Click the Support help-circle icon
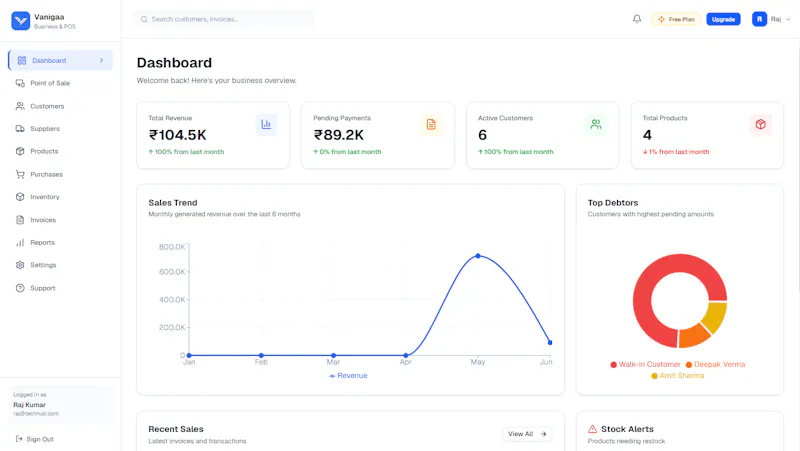The height and width of the screenshot is (451, 800). click(20, 288)
